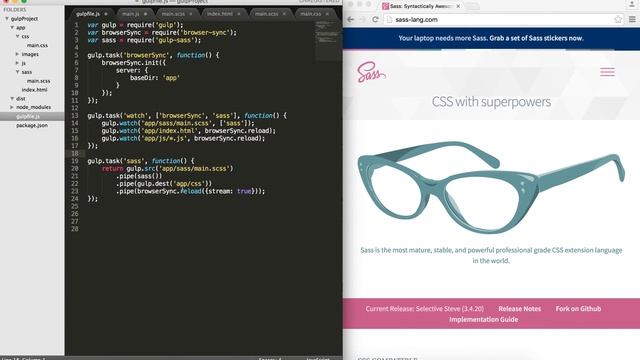The width and height of the screenshot is (640, 360).
Task: Reload the sass-lang.com page
Action: (375, 19)
